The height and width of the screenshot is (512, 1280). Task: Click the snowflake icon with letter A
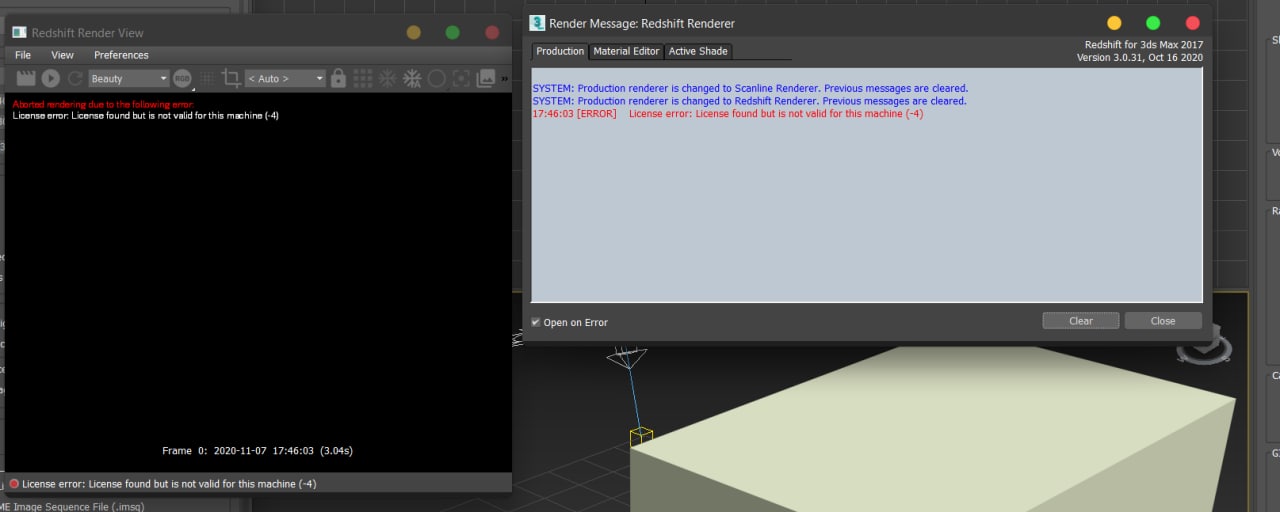[412, 78]
